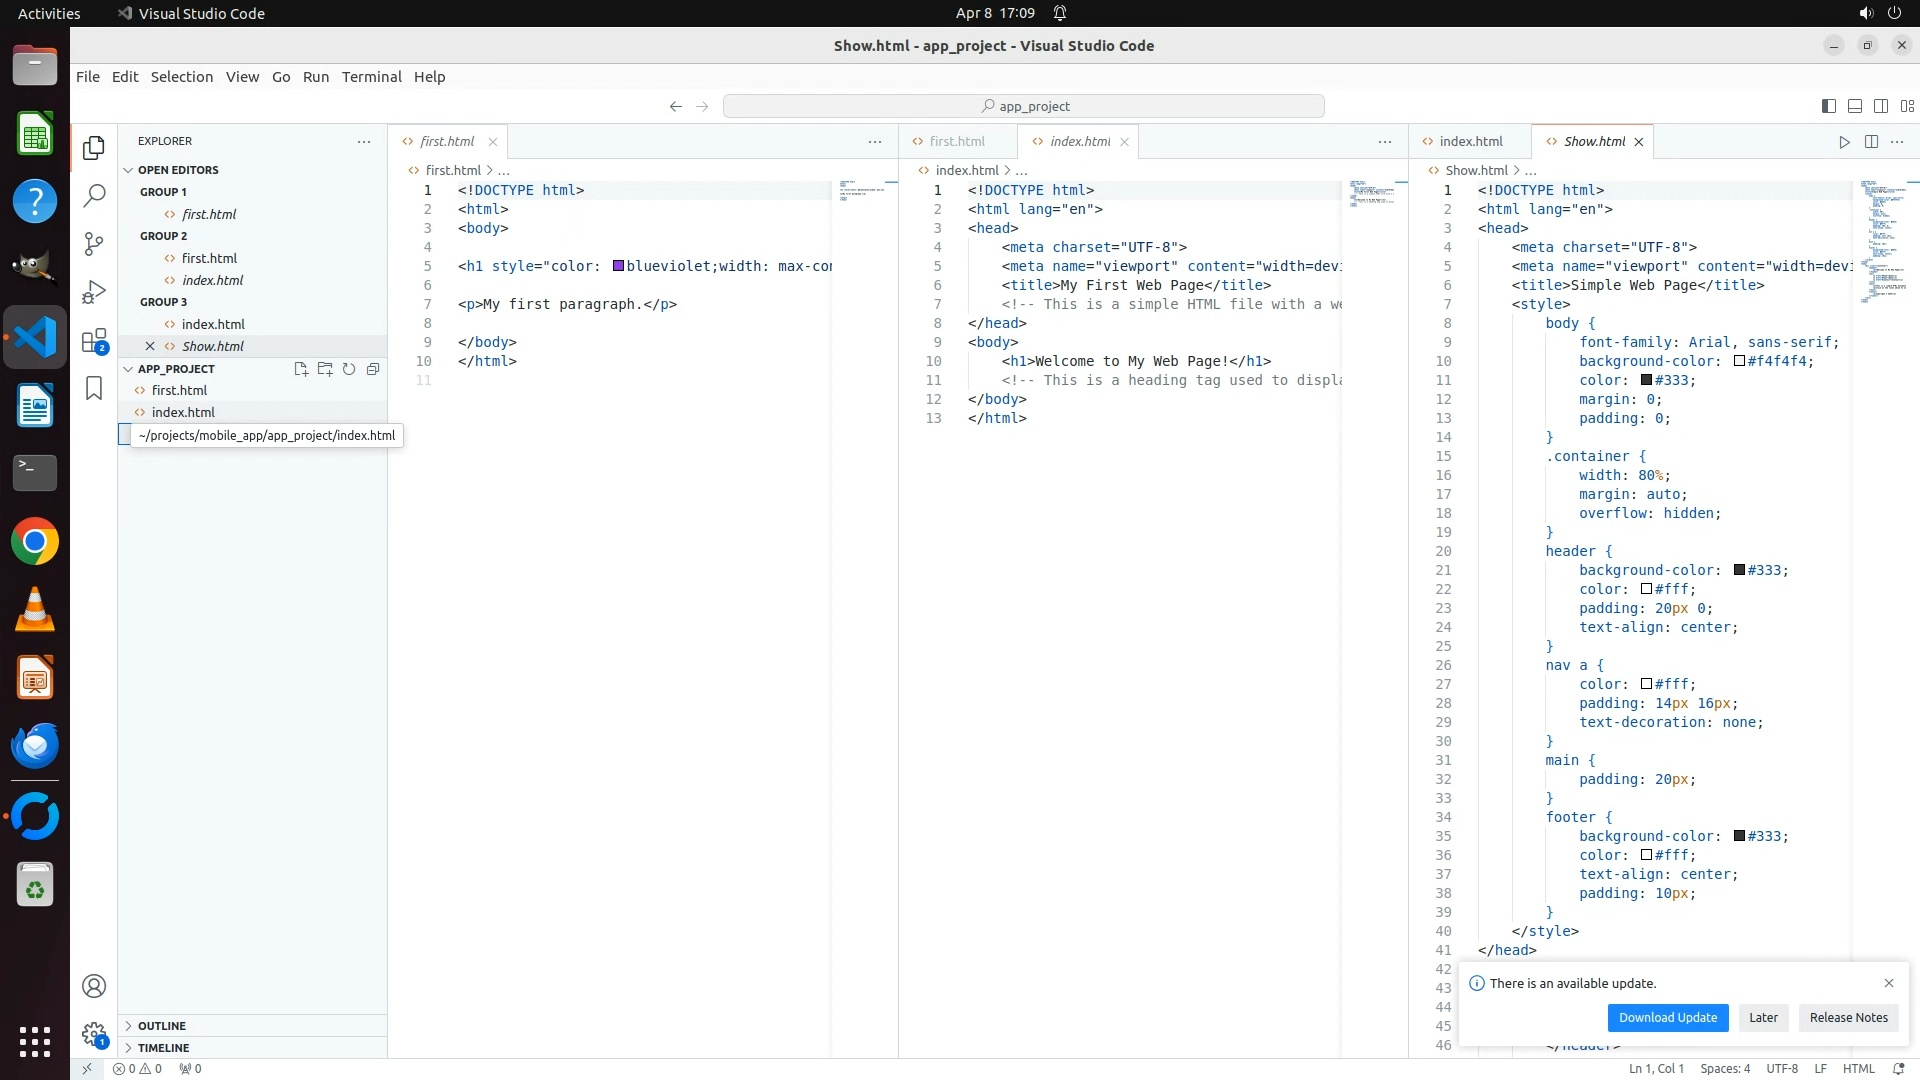Expand the TIMELINE section
The height and width of the screenshot is (1080, 1920).
pyautogui.click(x=163, y=1048)
